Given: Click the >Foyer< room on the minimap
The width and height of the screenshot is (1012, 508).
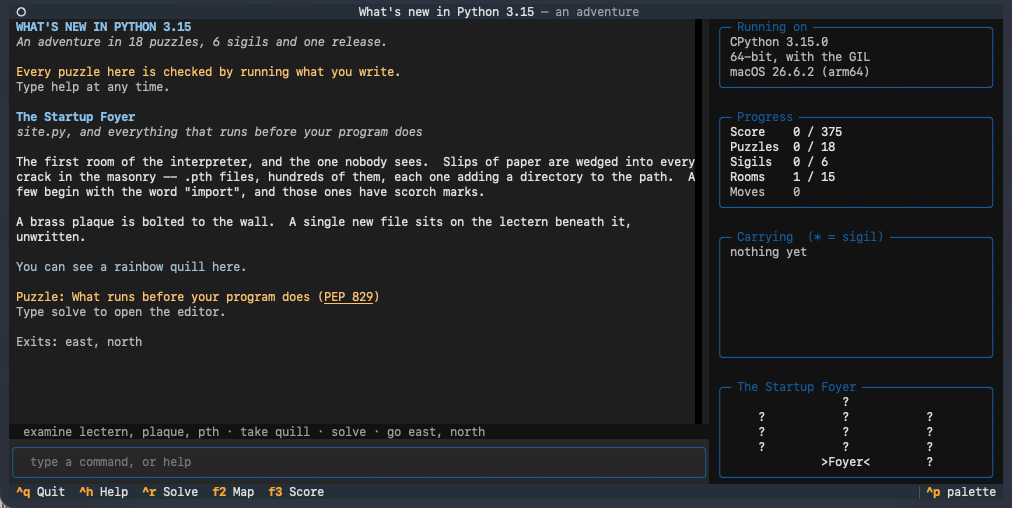Looking at the screenshot, I should (x=845, y=462).
